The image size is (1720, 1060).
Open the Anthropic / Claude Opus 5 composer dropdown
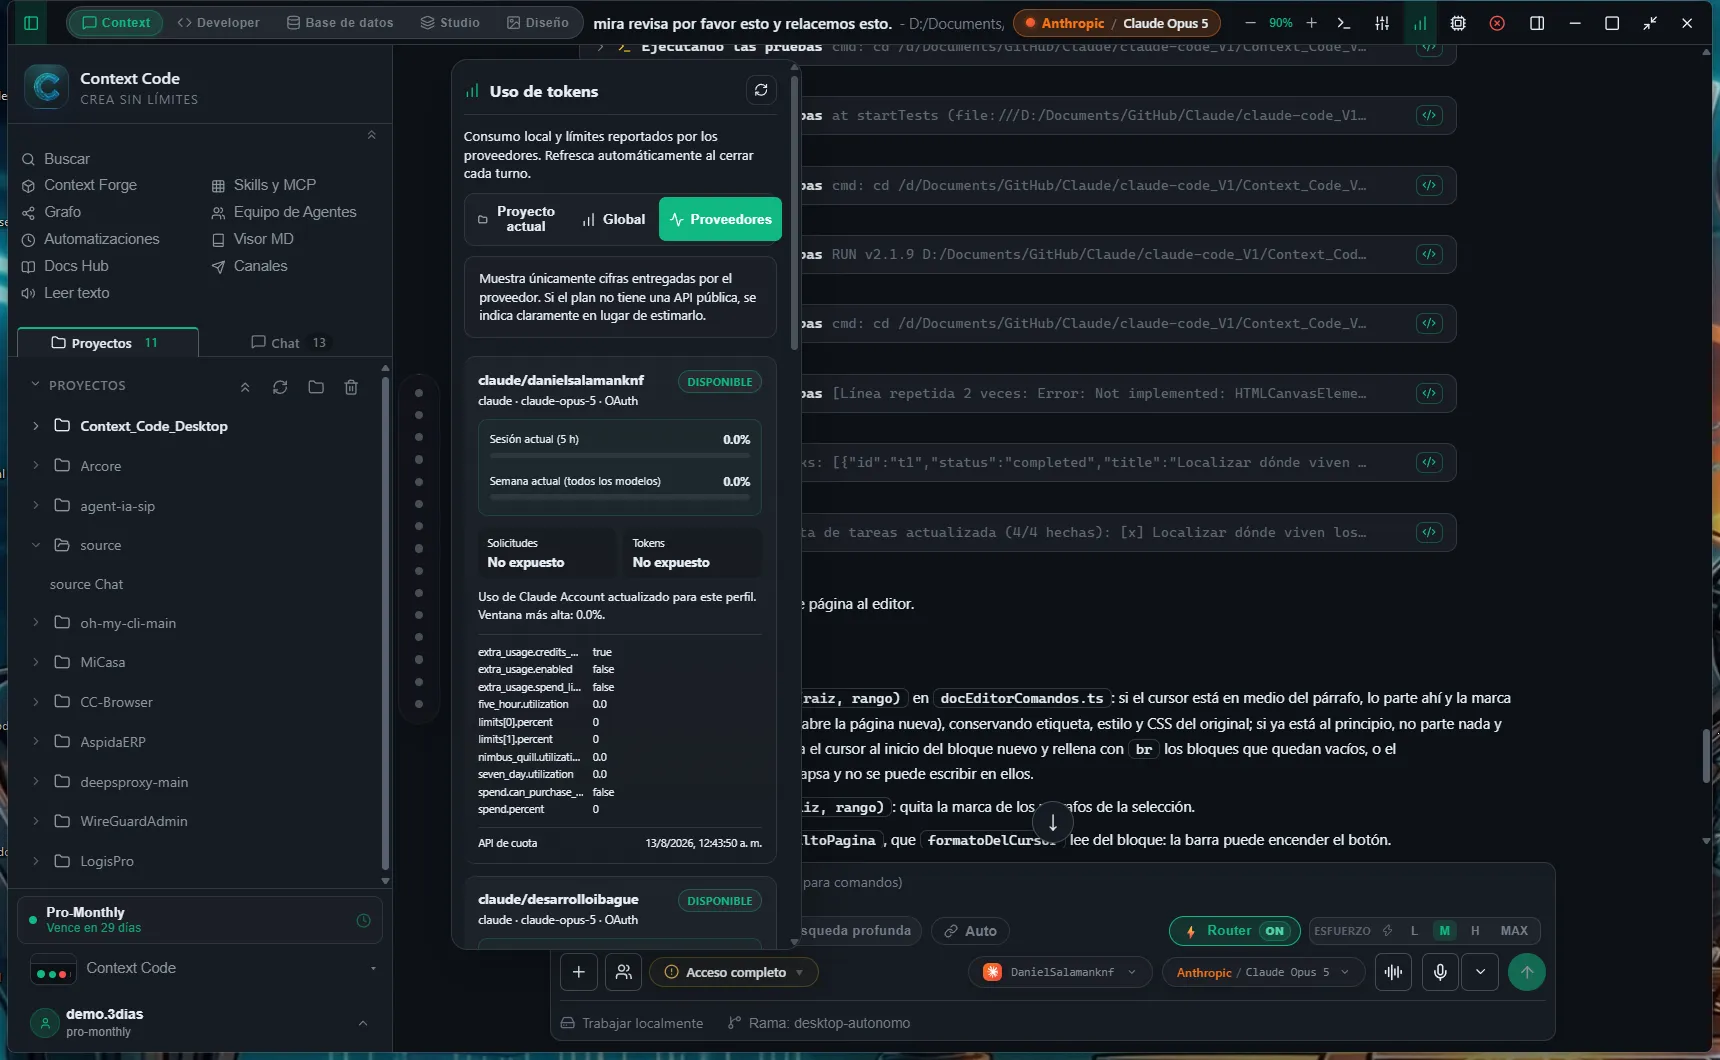coord(1263,972)
